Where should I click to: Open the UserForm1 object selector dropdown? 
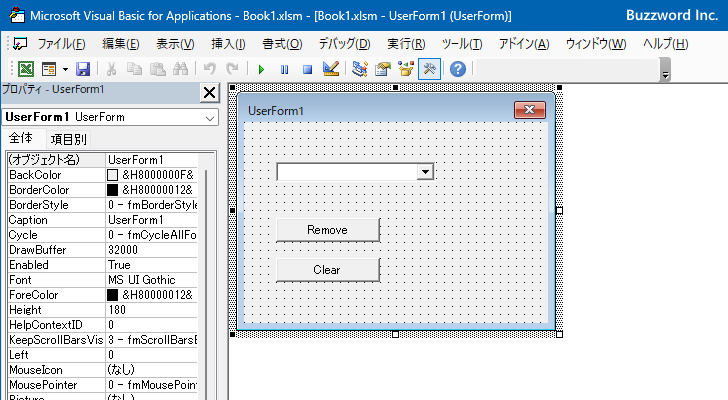[x=210, y=118]
